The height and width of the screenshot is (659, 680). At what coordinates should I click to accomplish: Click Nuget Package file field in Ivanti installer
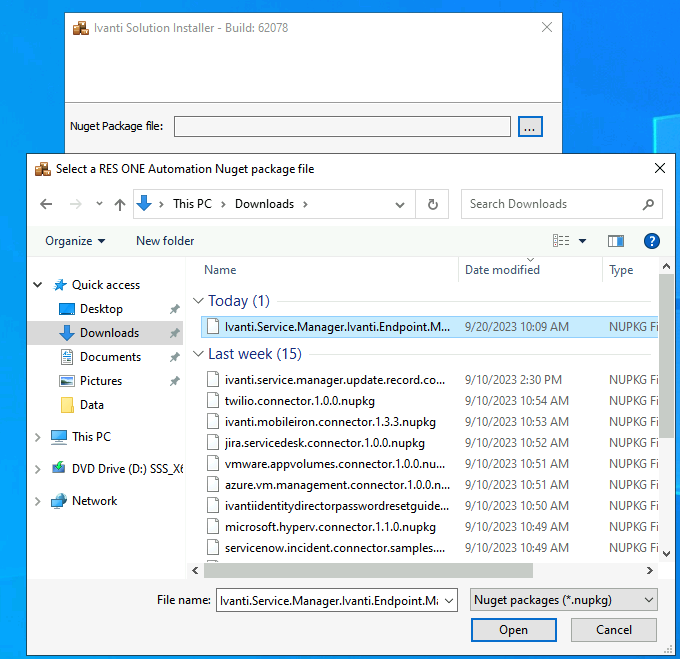point(342,127)
